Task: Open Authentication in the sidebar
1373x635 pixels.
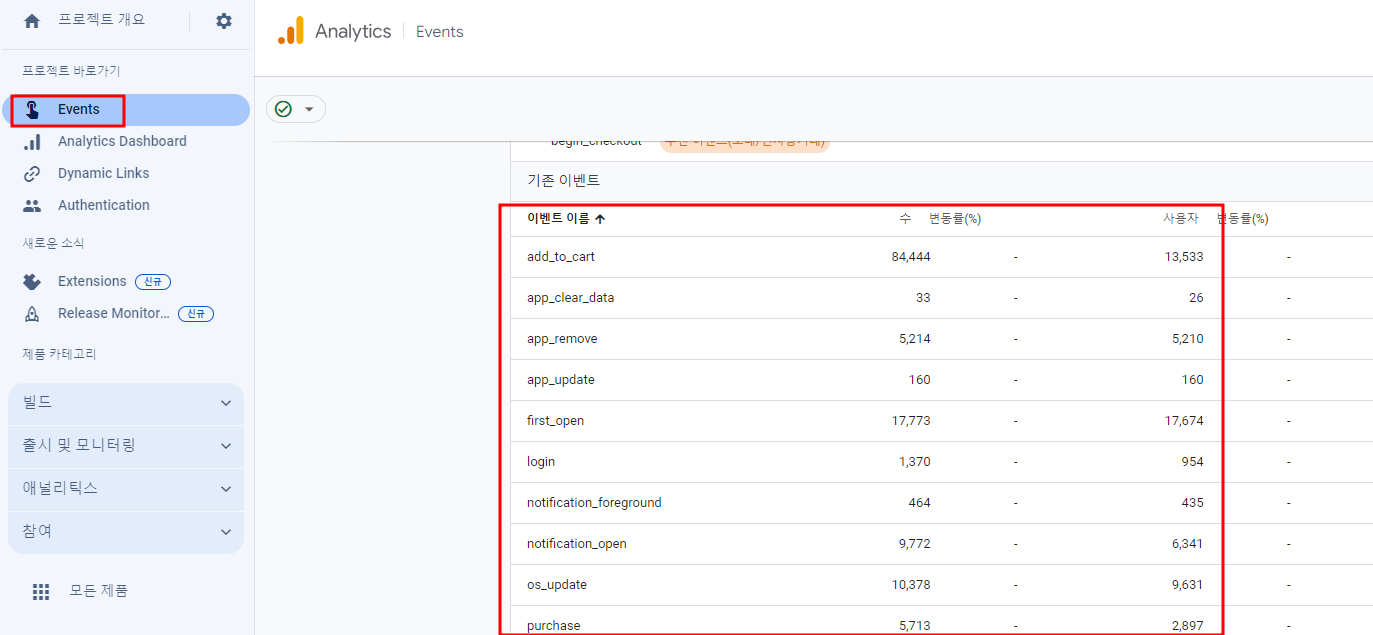Action: pos(104,206)
